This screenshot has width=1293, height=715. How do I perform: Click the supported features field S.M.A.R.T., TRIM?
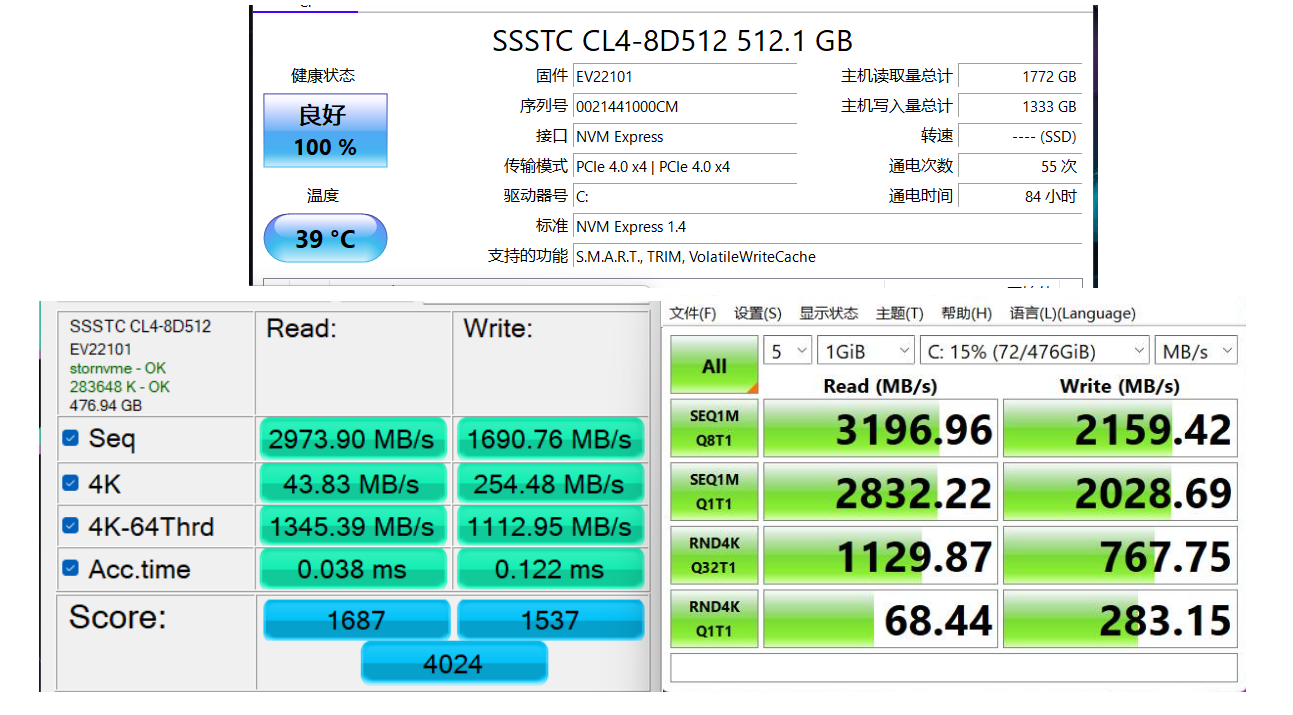828,256
